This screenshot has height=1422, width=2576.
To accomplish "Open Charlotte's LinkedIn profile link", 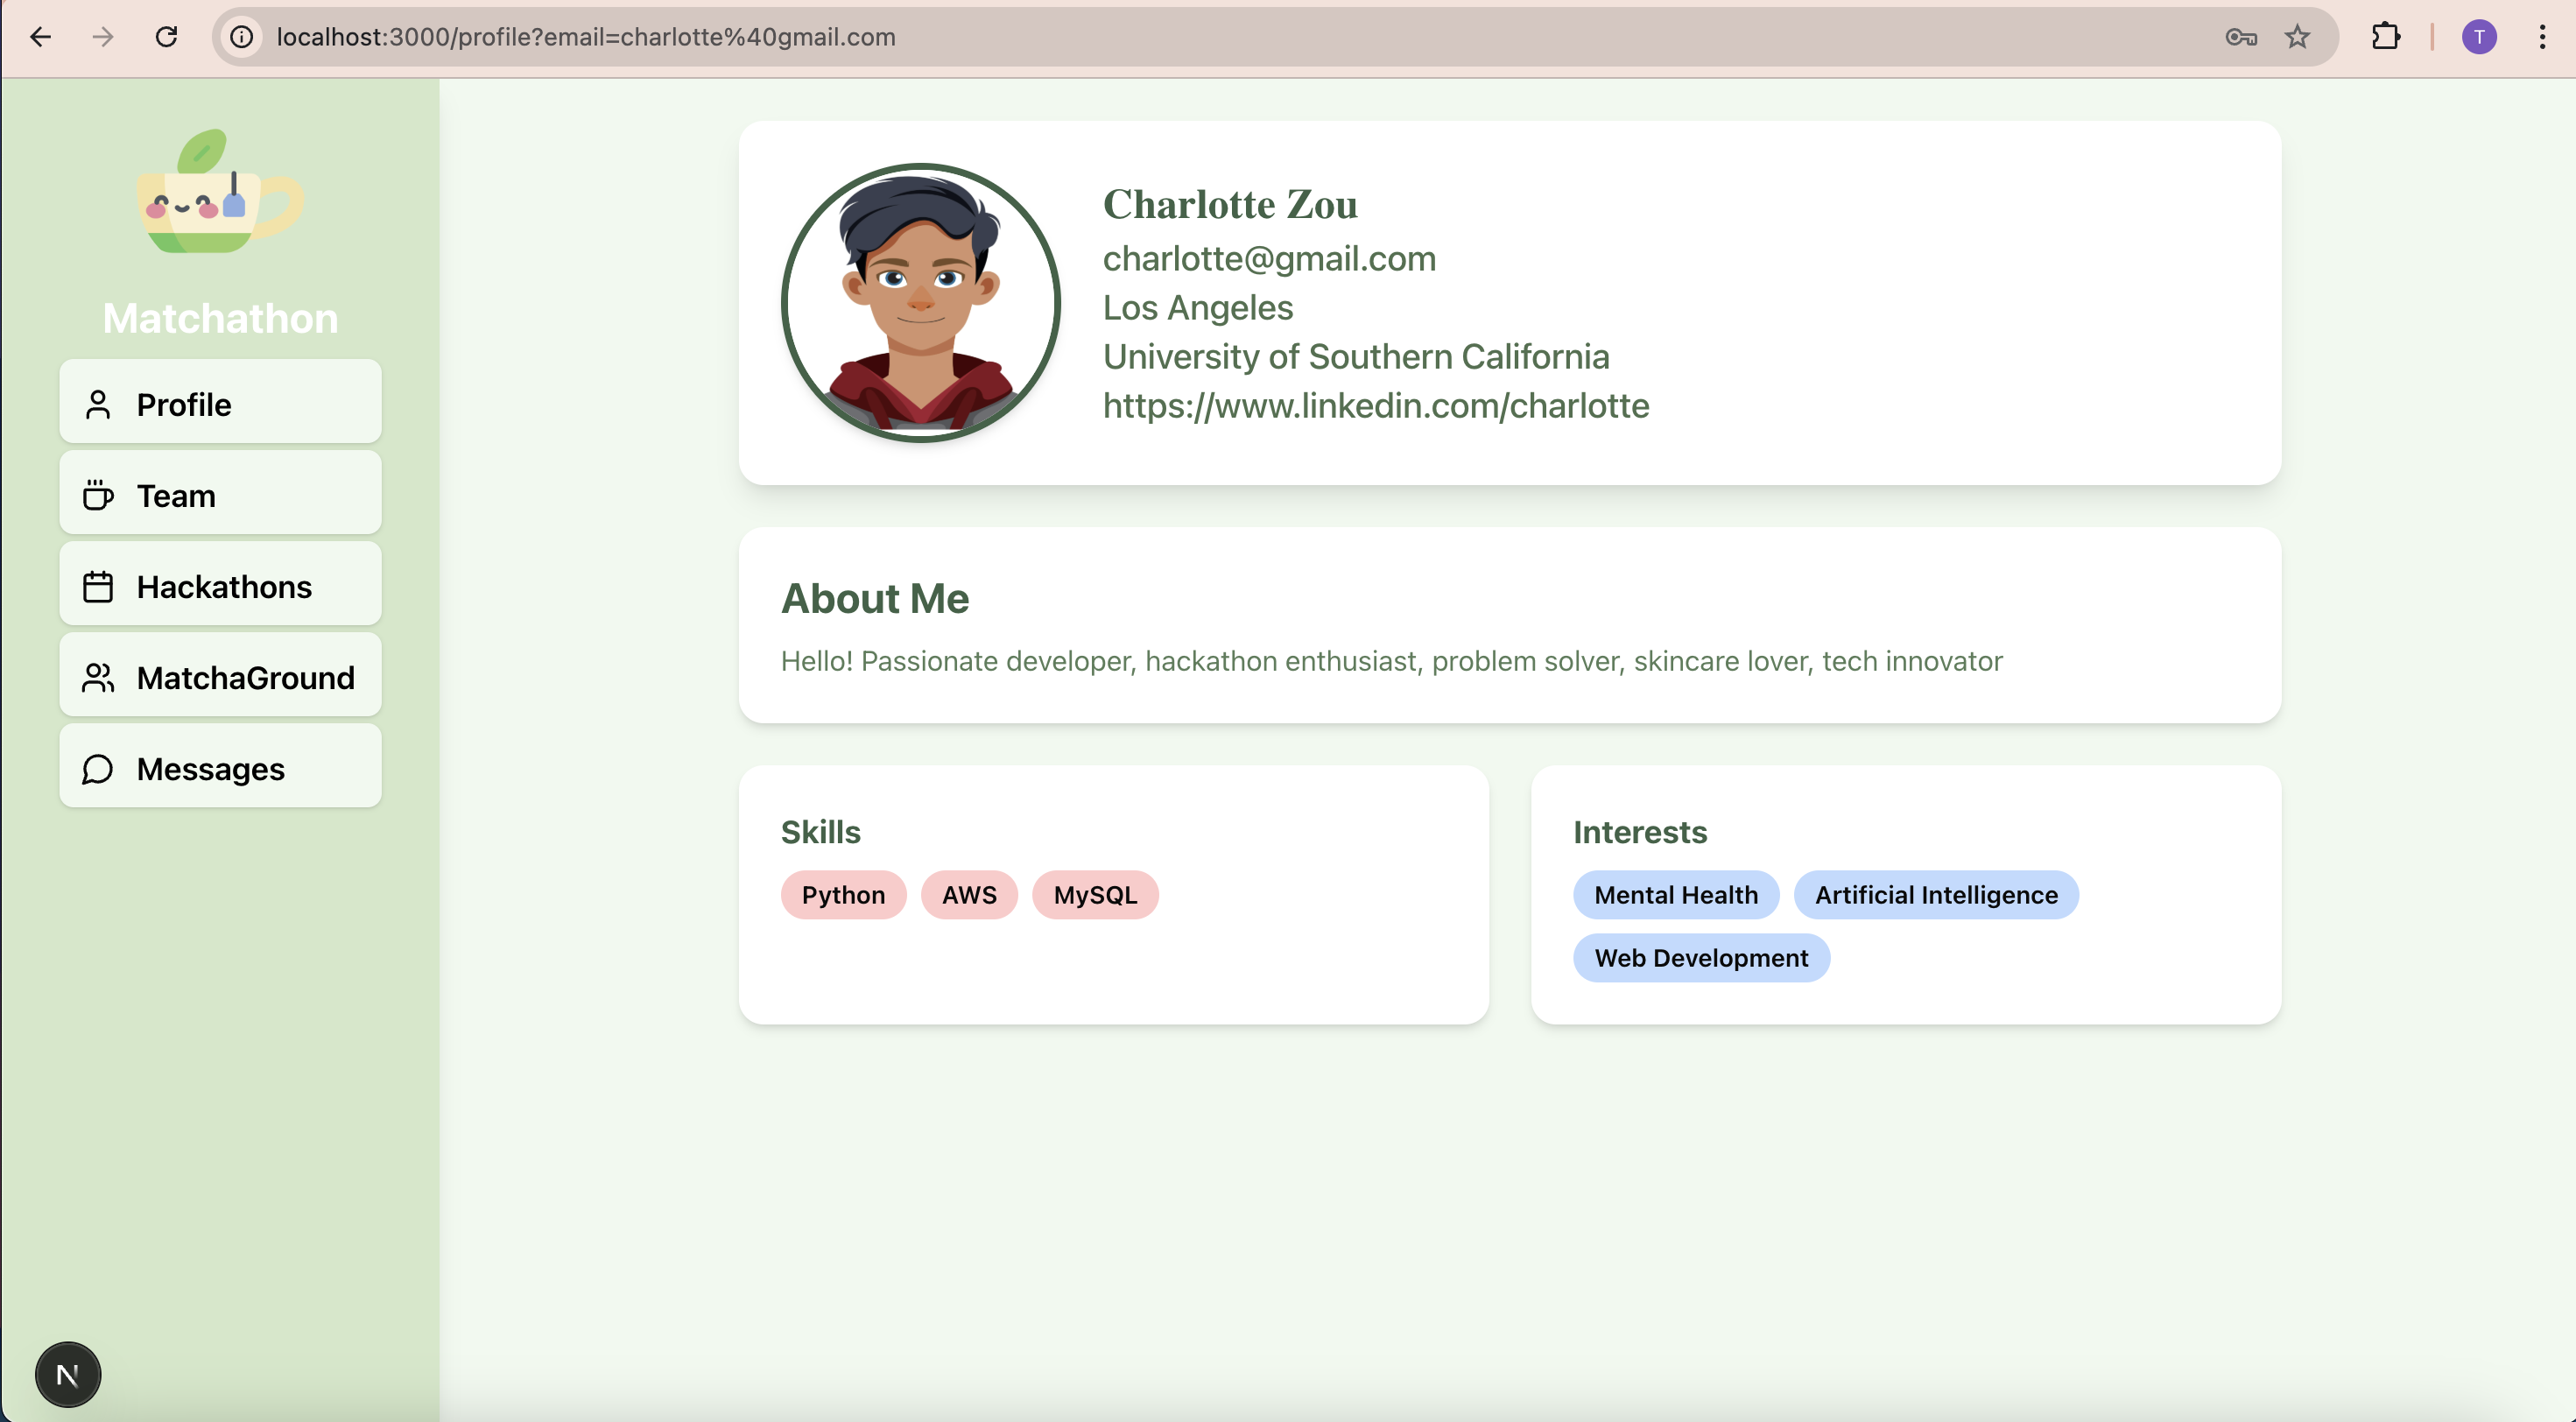I will 1375,406.
